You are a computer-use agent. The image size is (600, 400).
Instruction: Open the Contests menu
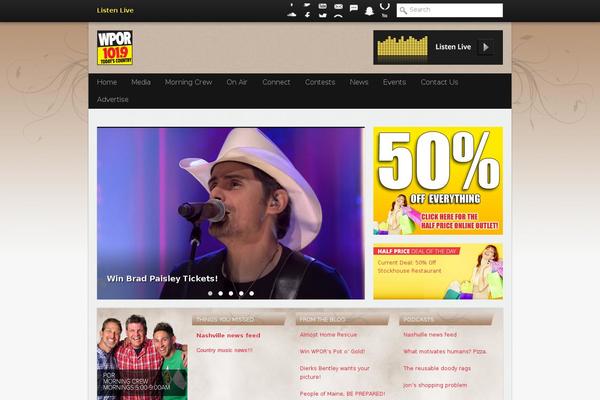(x=320, y=82)
